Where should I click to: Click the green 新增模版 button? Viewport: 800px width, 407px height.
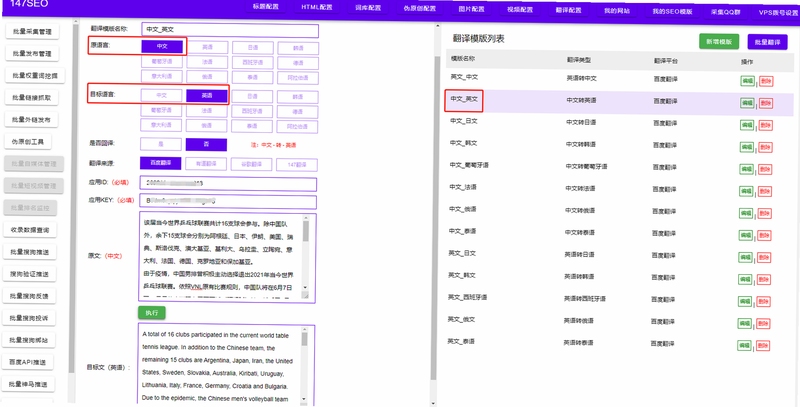[719, 42]
